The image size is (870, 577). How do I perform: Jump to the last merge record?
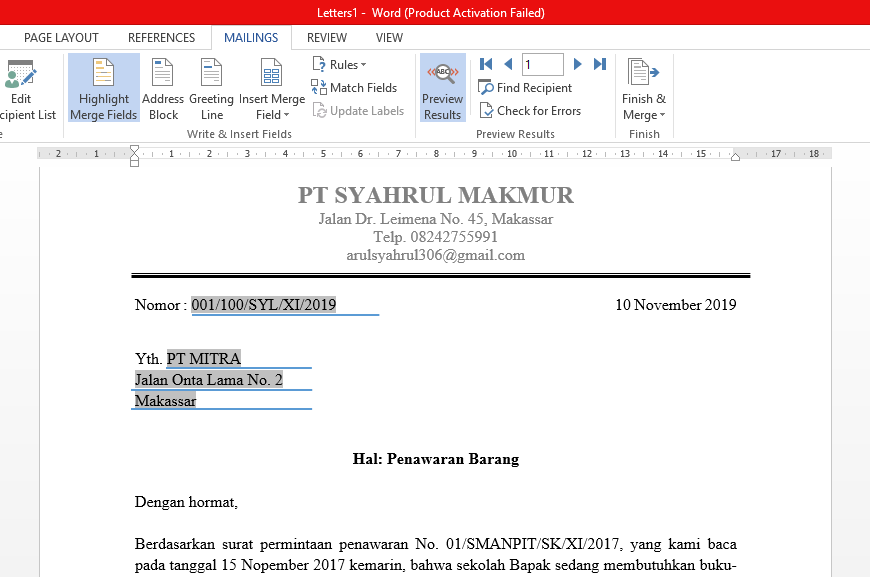598,63
